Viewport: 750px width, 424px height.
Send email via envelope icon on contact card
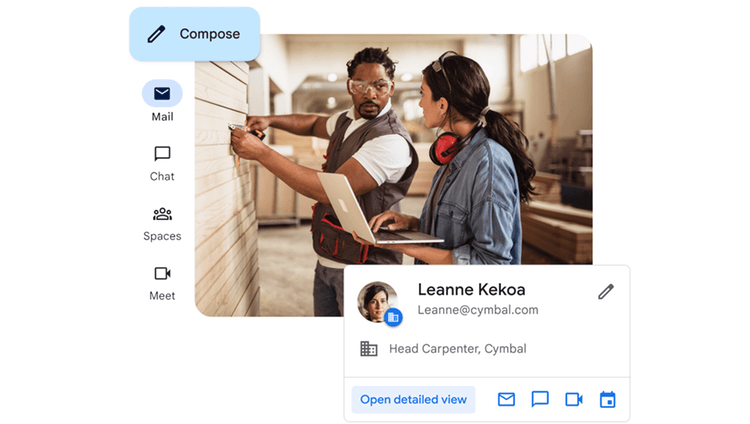tap(506, 400)
